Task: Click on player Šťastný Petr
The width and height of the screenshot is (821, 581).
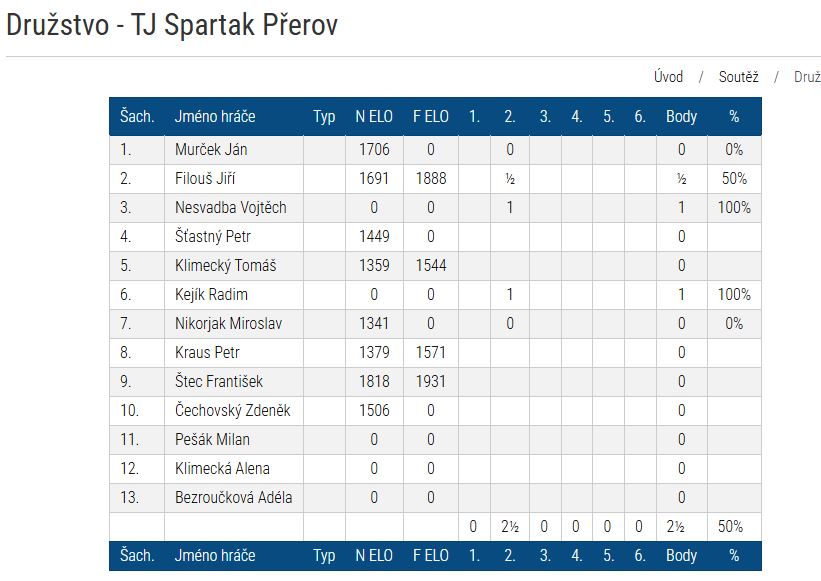Action: click(x=212, y=237)
